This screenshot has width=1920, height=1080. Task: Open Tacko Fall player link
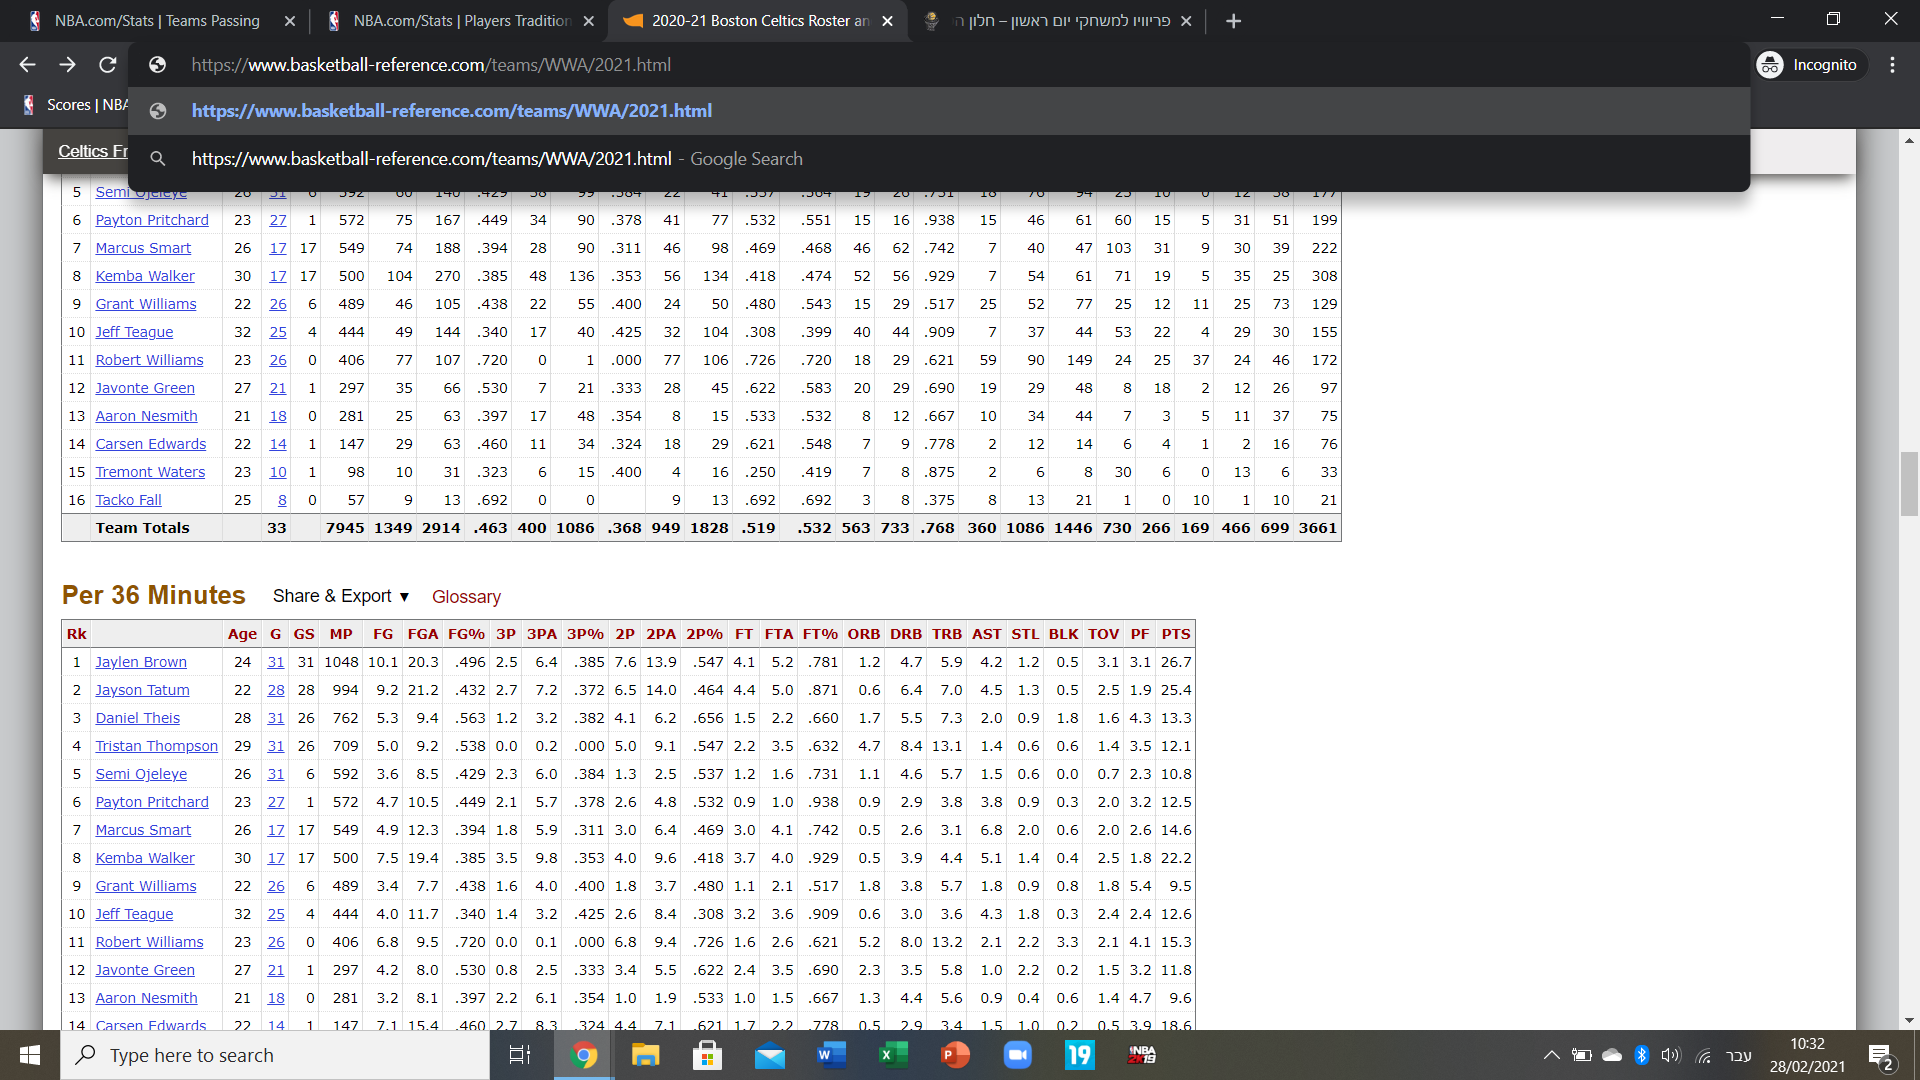click(x=128, y=500)
